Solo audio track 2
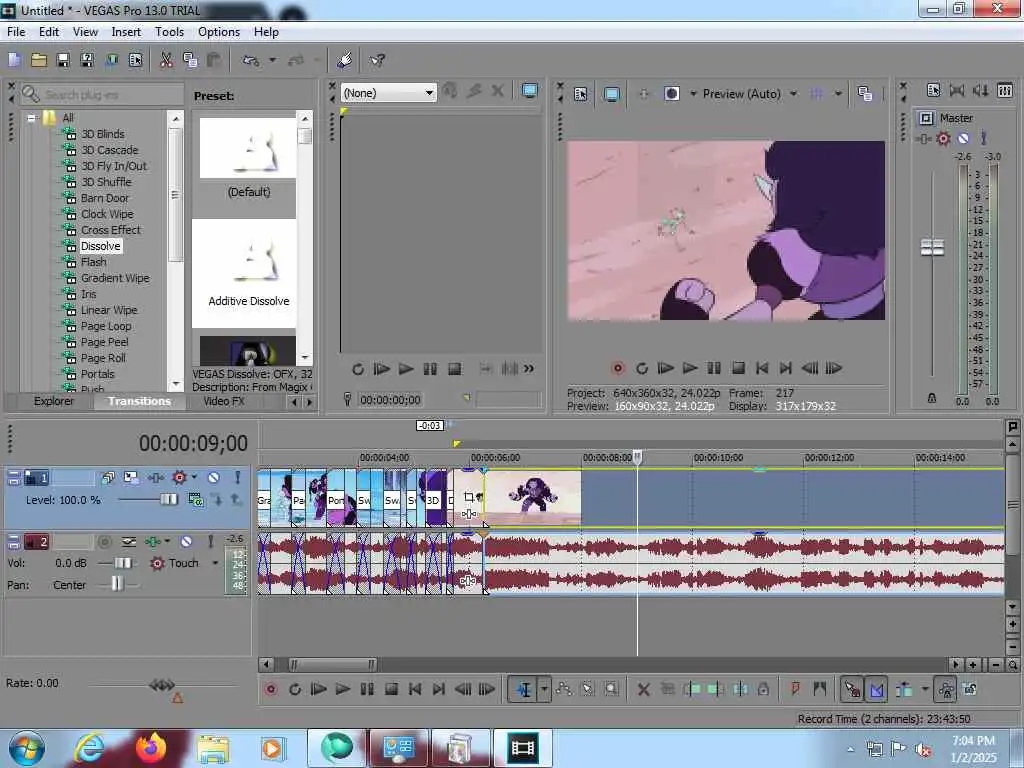The height and width of the screenshot is (768, 1024). coord(210,542)
